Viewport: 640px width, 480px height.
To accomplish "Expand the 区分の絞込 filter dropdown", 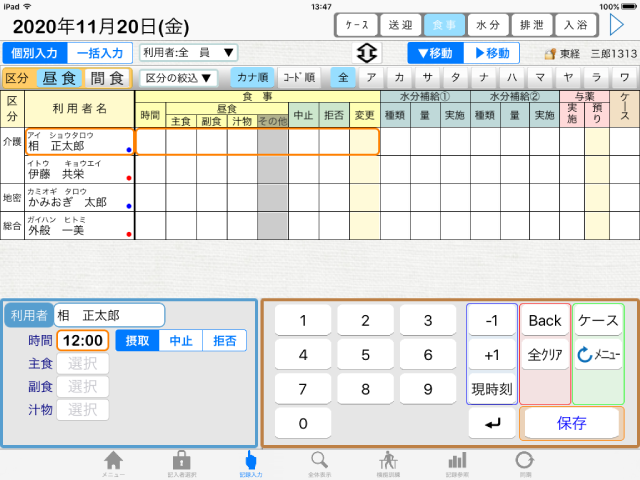I will 178,77.
